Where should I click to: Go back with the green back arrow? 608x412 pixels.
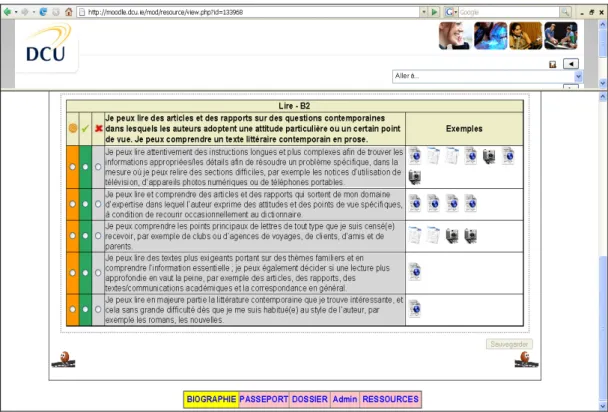(7, 12)
